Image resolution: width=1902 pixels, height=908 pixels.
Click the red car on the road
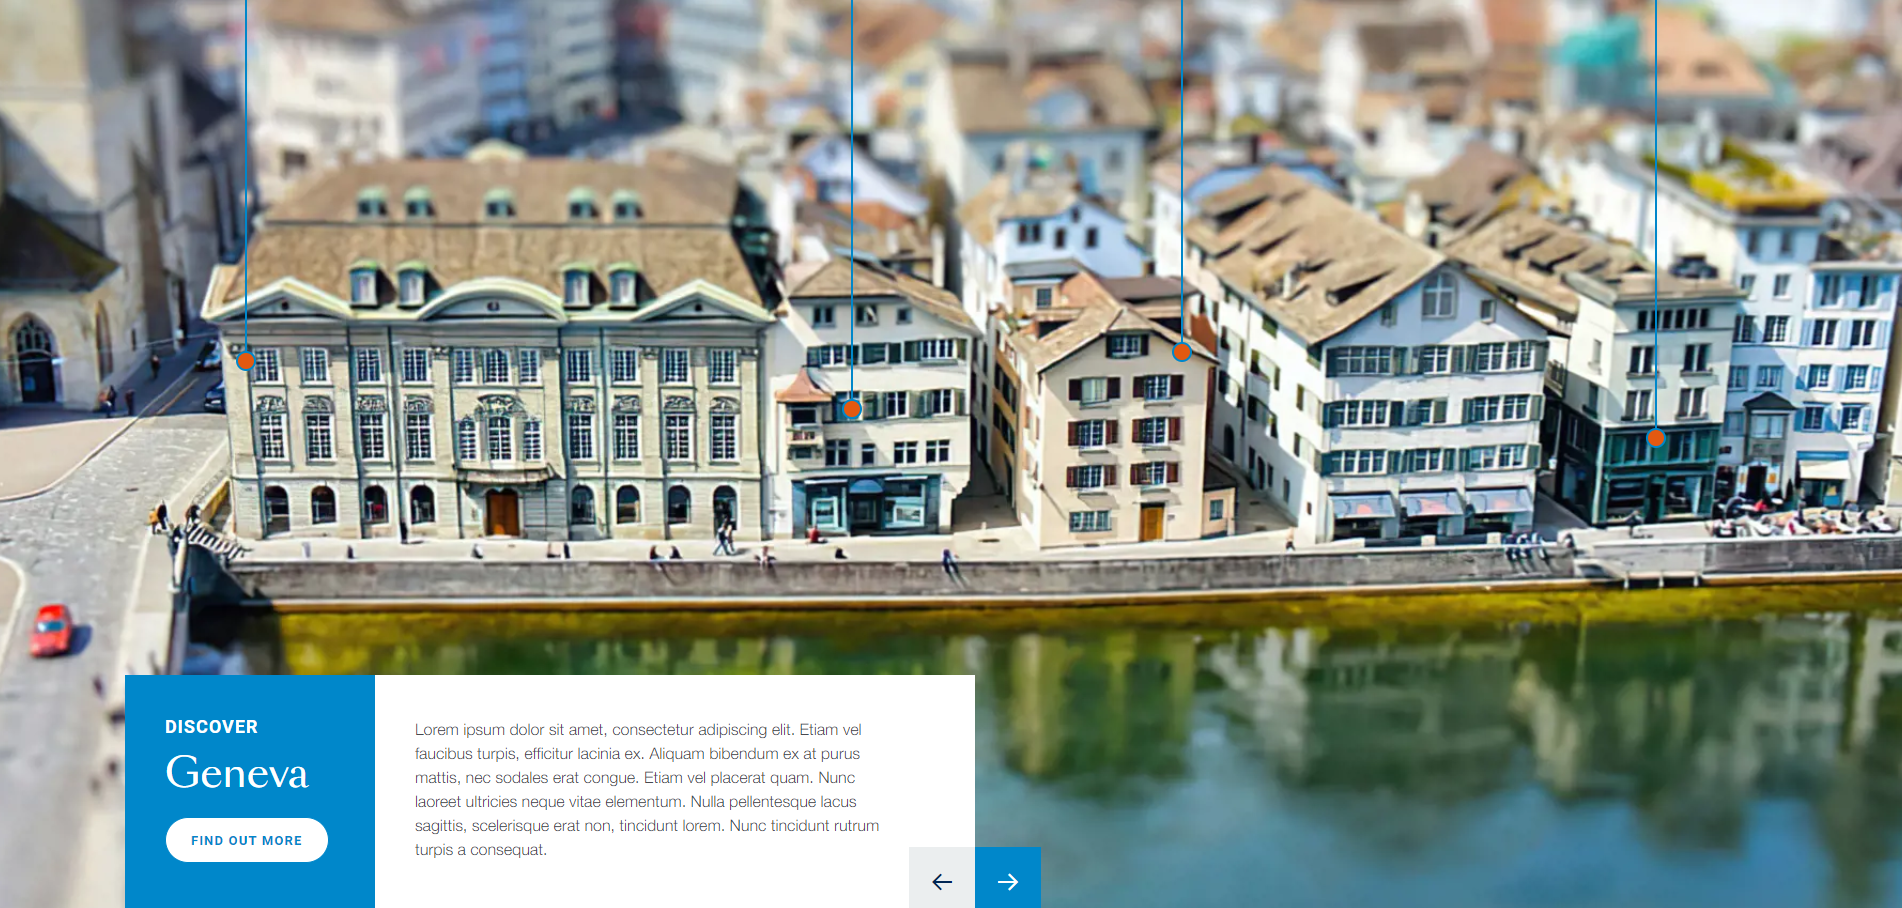pos(50,630)
